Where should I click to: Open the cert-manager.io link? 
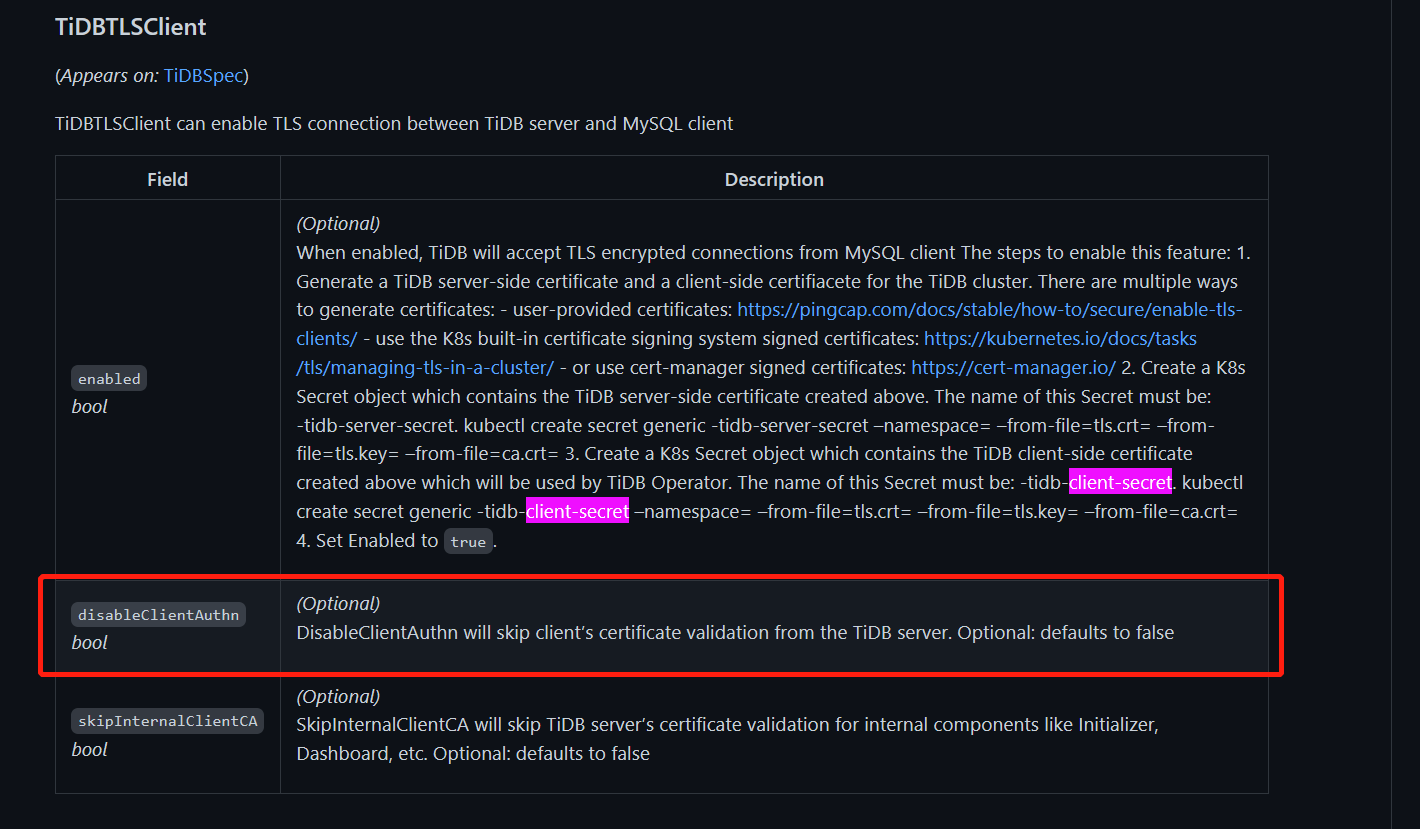point(1013,367)
